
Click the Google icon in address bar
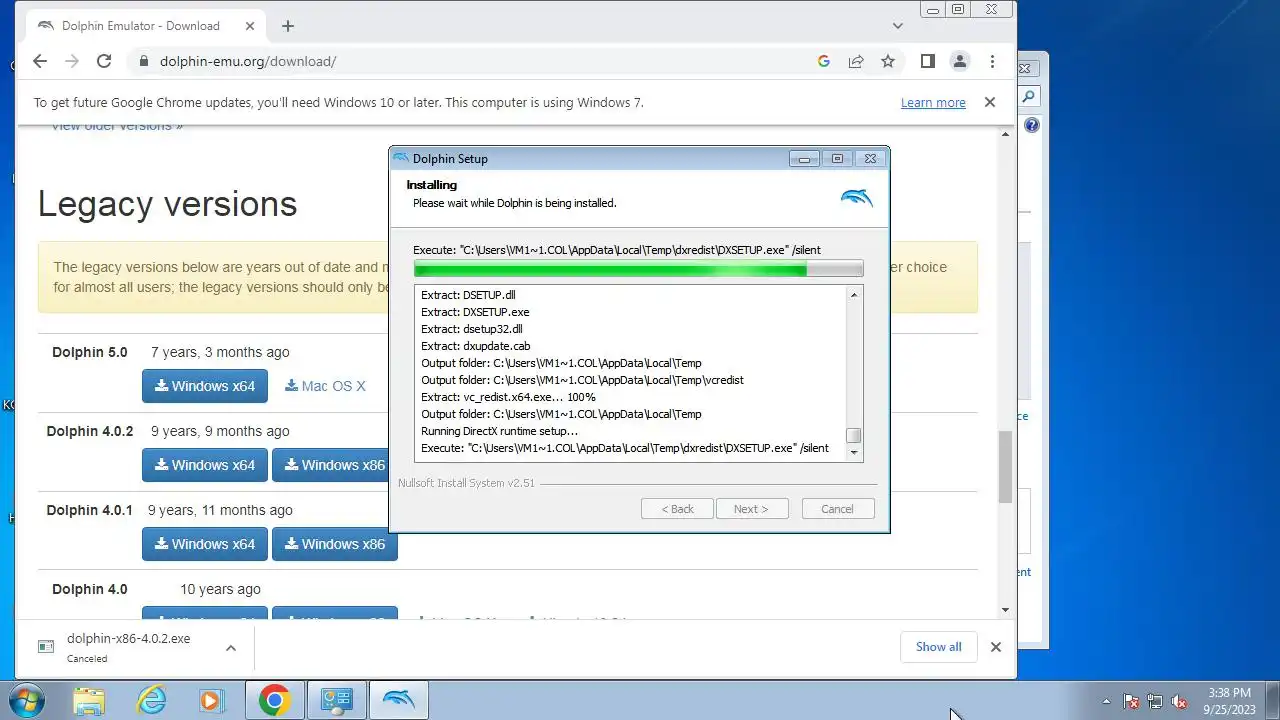(x=824, y=61)
